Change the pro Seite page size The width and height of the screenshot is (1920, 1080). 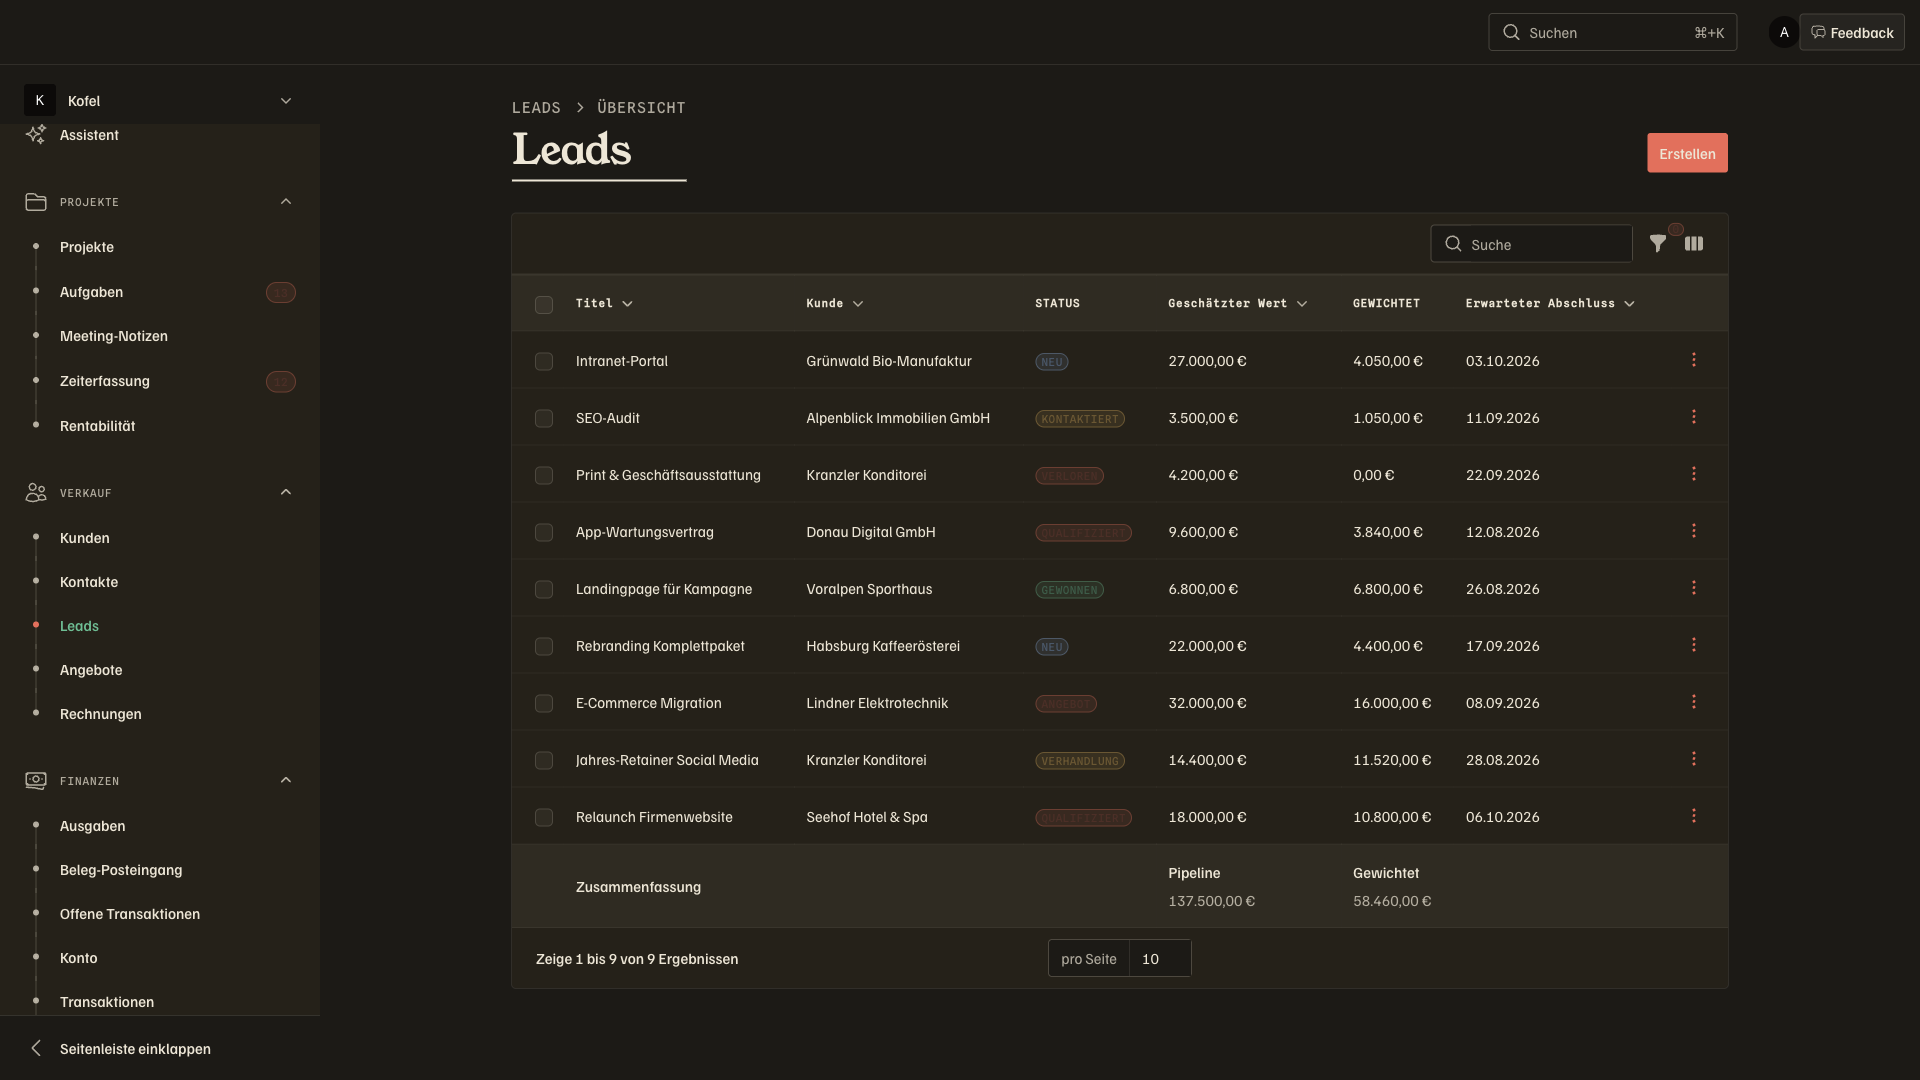click(x=1160, y=958)
